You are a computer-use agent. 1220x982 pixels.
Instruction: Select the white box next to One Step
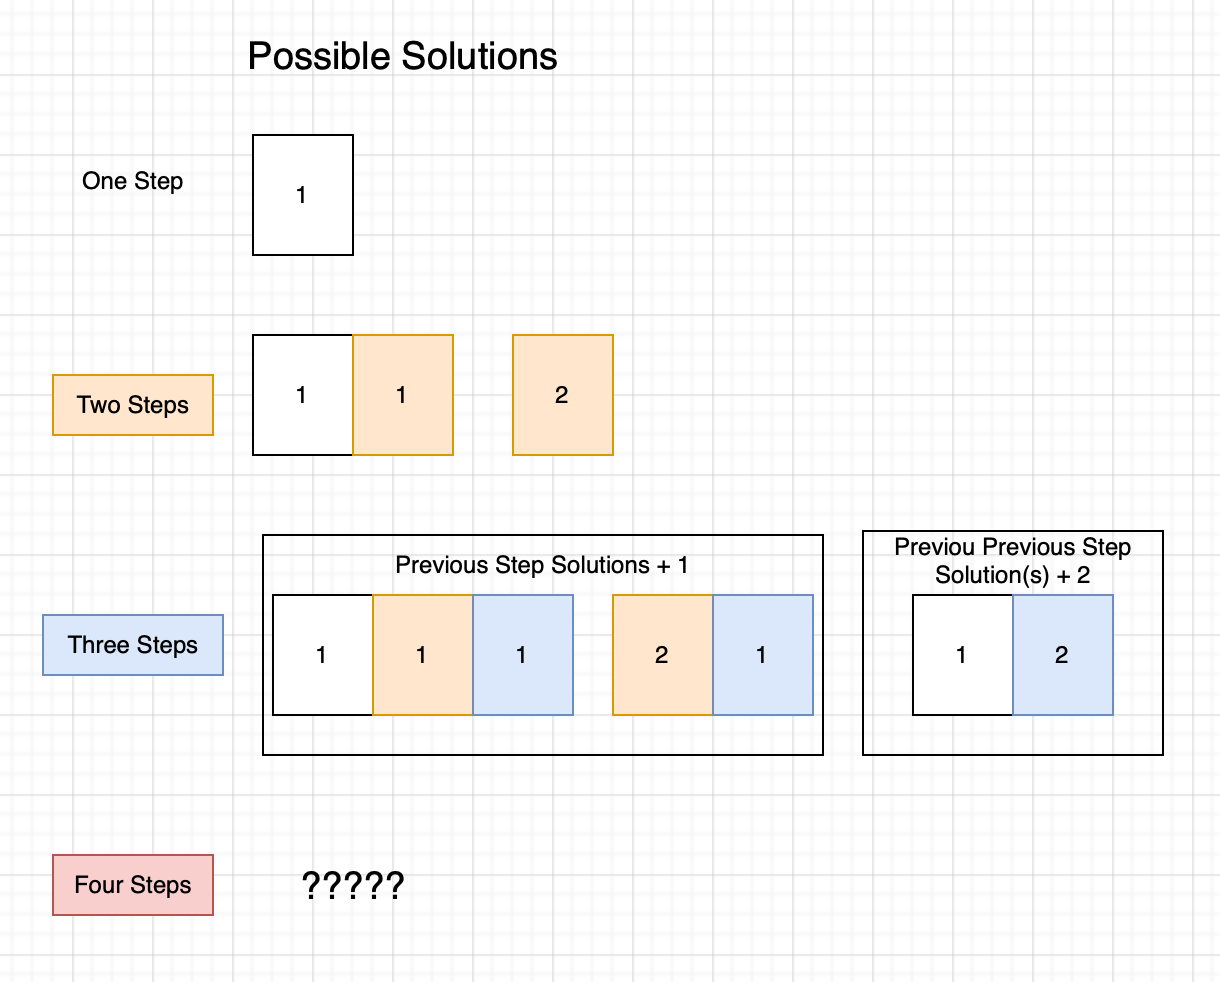[303, 195]
